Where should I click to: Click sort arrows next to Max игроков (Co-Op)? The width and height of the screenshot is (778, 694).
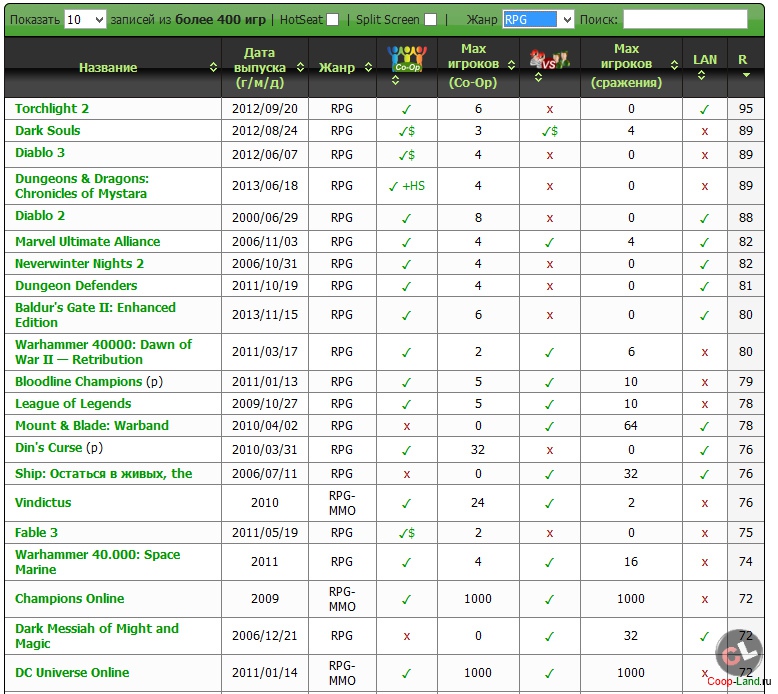pyautogui.click(x=512, y=64)
